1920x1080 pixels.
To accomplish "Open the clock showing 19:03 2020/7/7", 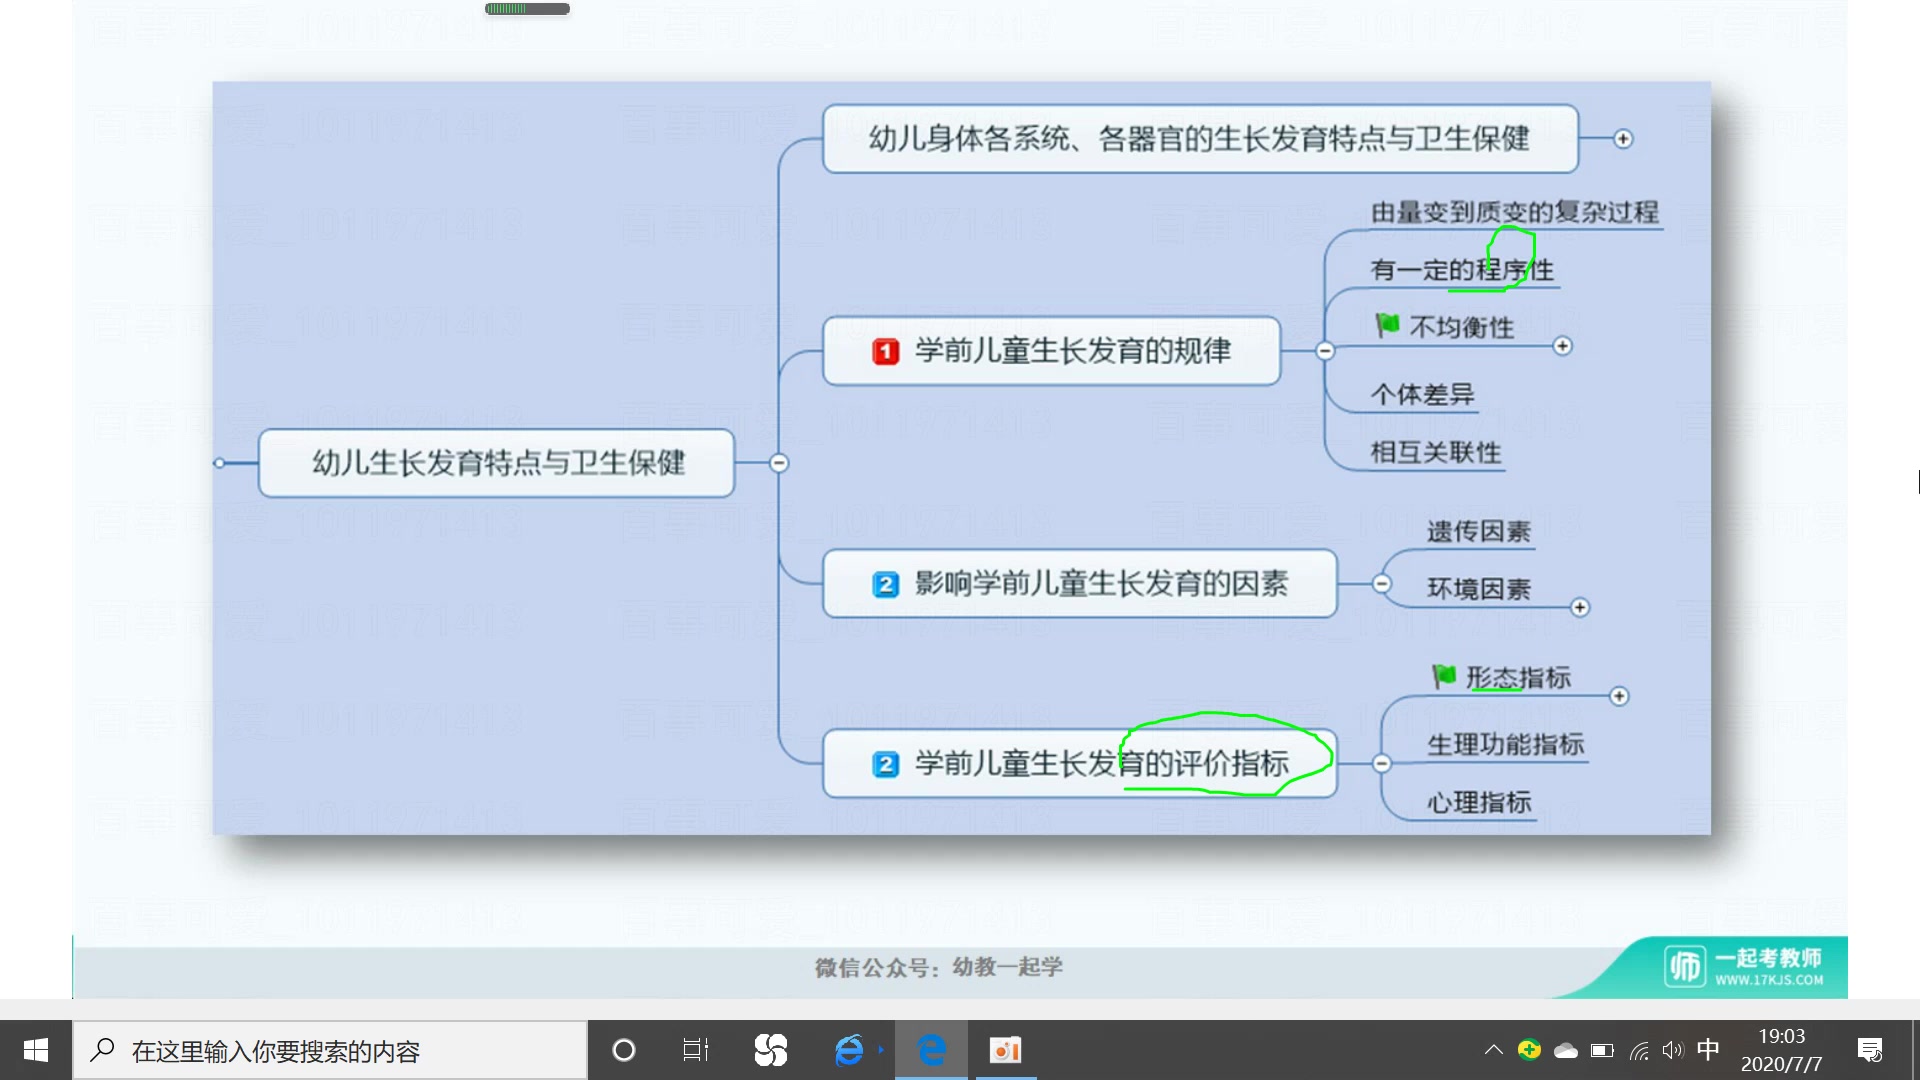I will (x=1781, y=1050).
